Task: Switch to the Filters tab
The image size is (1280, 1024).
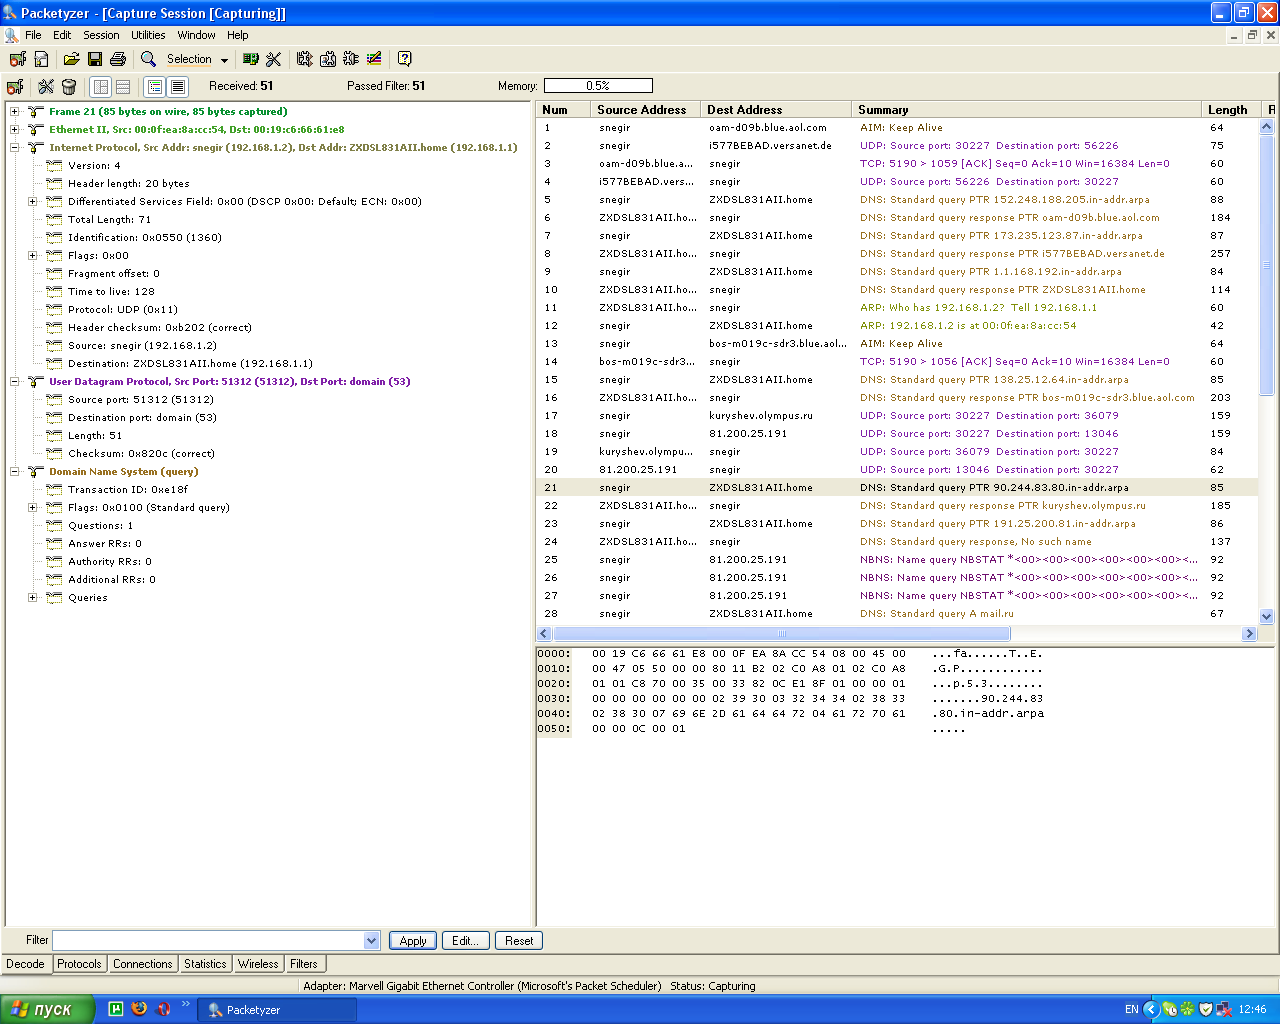Action: click(x=304, y=964)
